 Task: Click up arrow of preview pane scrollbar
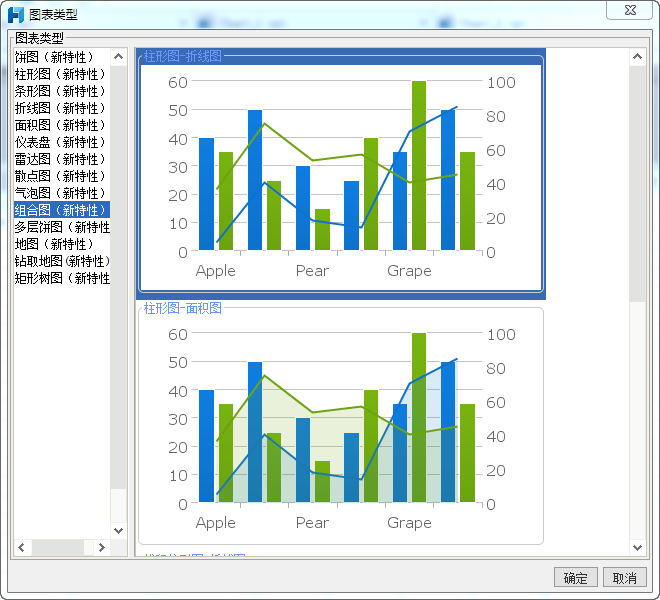click(x=637, y=56)
